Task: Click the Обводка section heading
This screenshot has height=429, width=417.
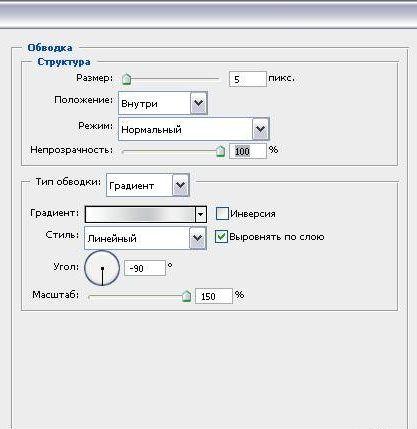Action: [50, 48]
